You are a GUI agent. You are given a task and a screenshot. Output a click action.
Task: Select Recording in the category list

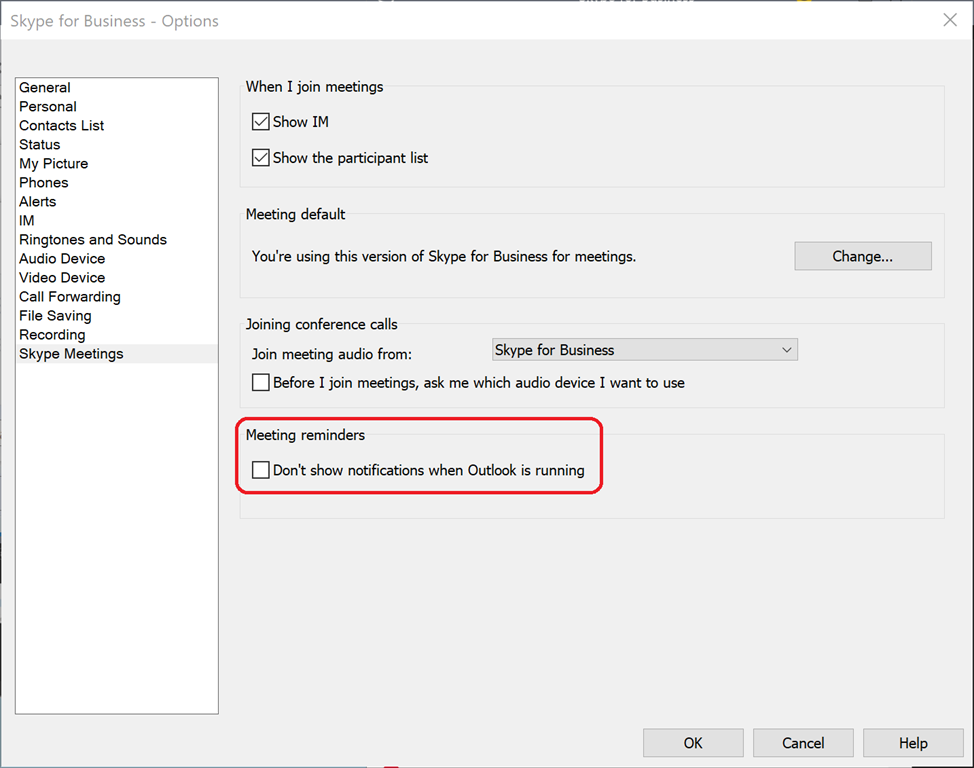52,335
